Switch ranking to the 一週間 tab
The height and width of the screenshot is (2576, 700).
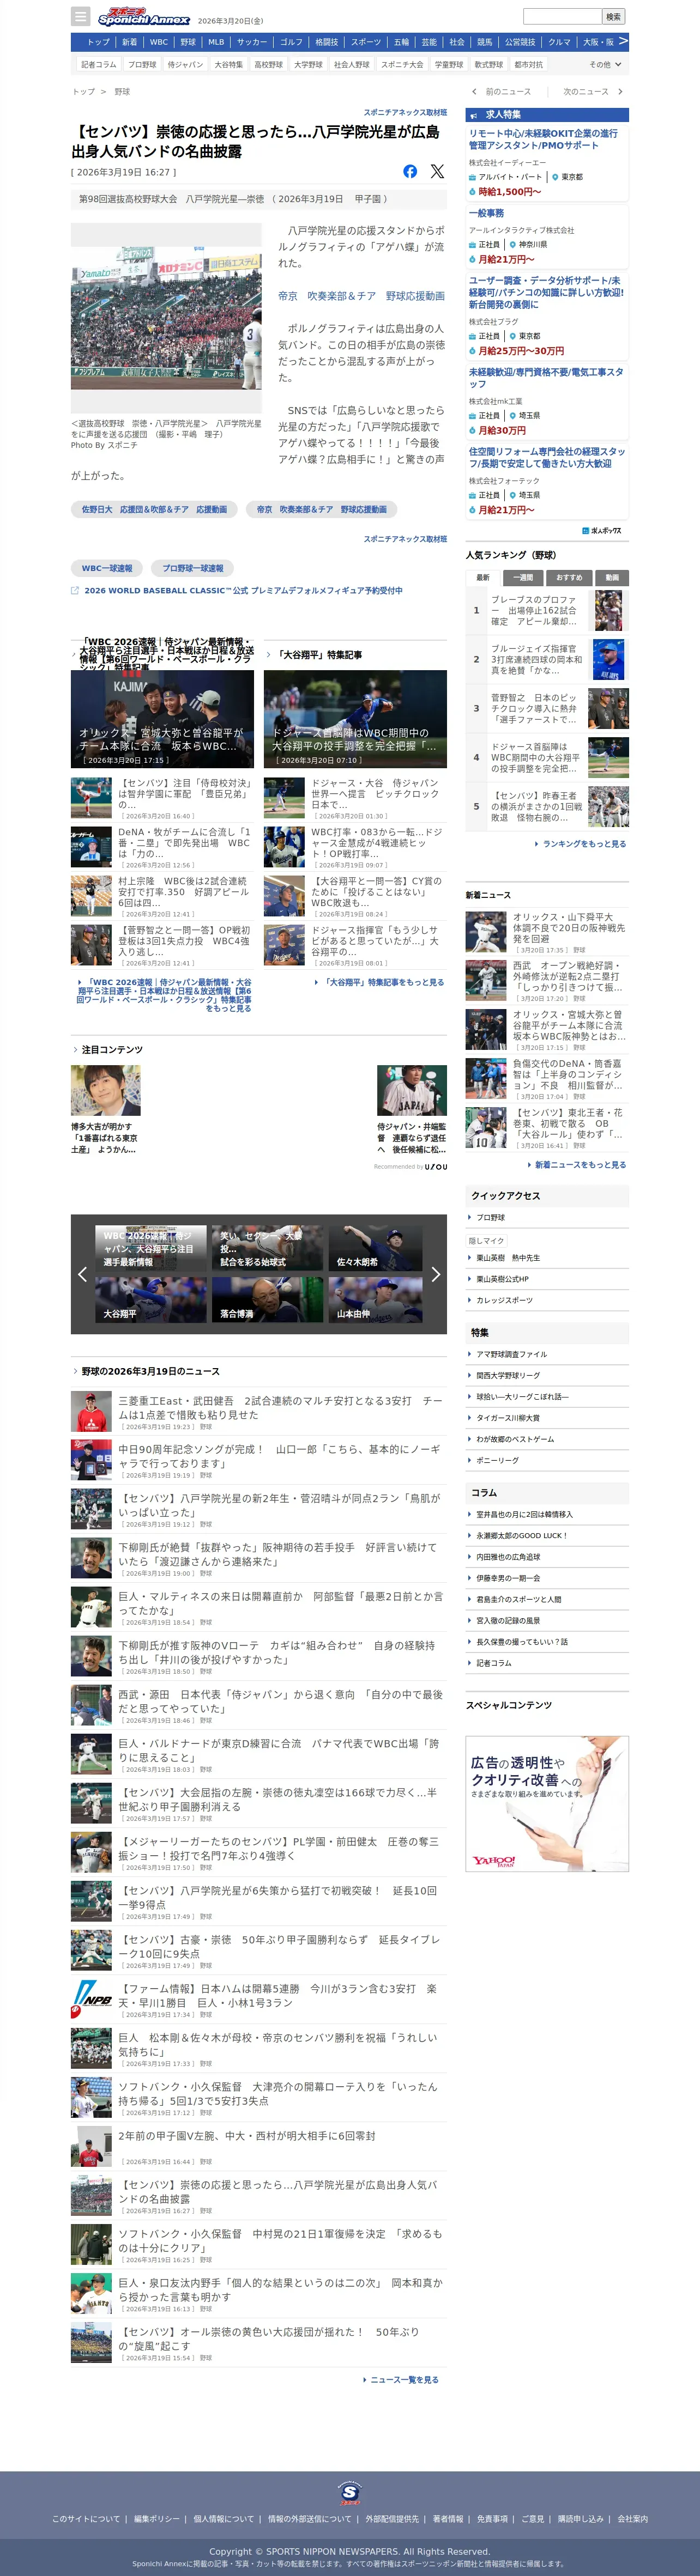pyautogui.click(x=523, y=577)
